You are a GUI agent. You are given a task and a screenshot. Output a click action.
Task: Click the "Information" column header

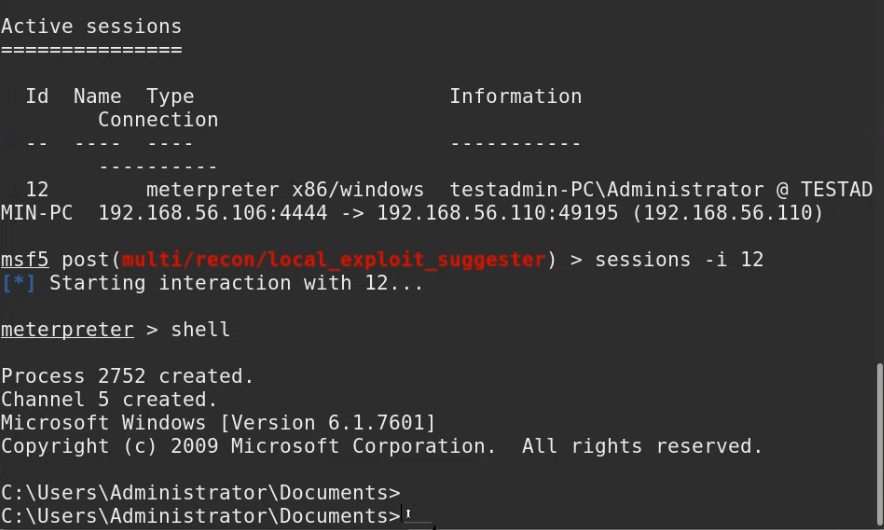pos(515,96)
